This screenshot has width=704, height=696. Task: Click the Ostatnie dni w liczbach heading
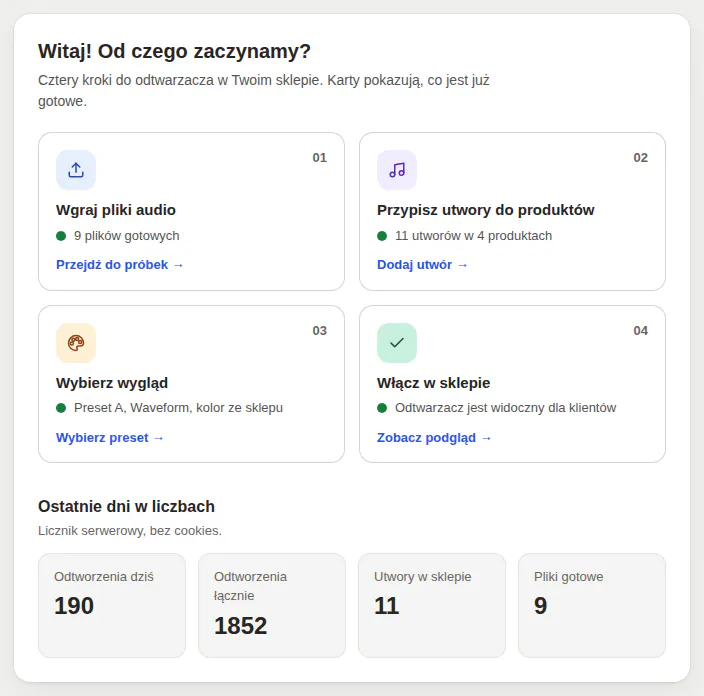tap(127, 507)
